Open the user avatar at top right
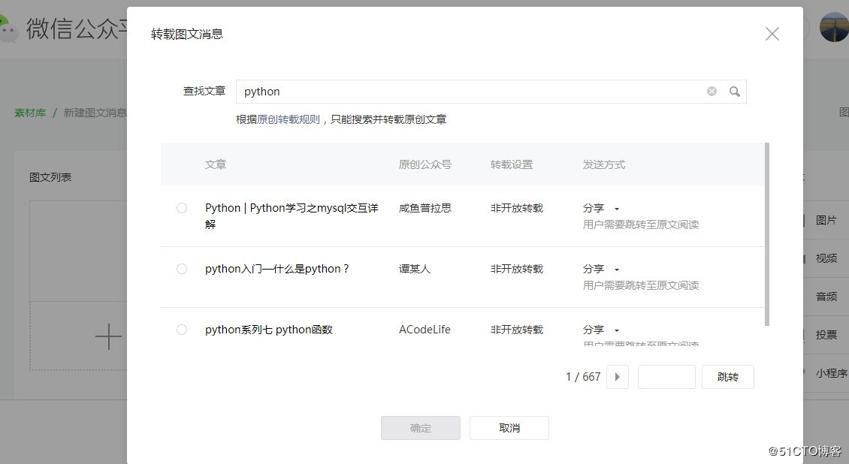Viewport: 849px width, 464px height. pyautogui.click(x=833, y=27)
